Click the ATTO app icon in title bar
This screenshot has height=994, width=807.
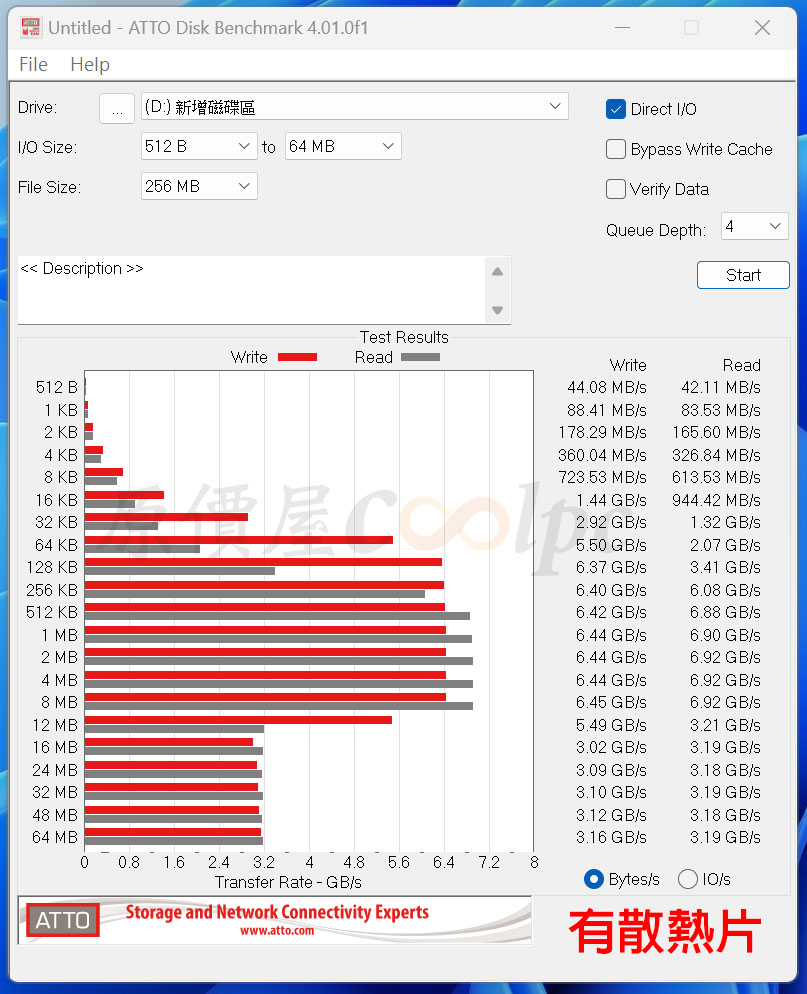(x=31, y=27)
